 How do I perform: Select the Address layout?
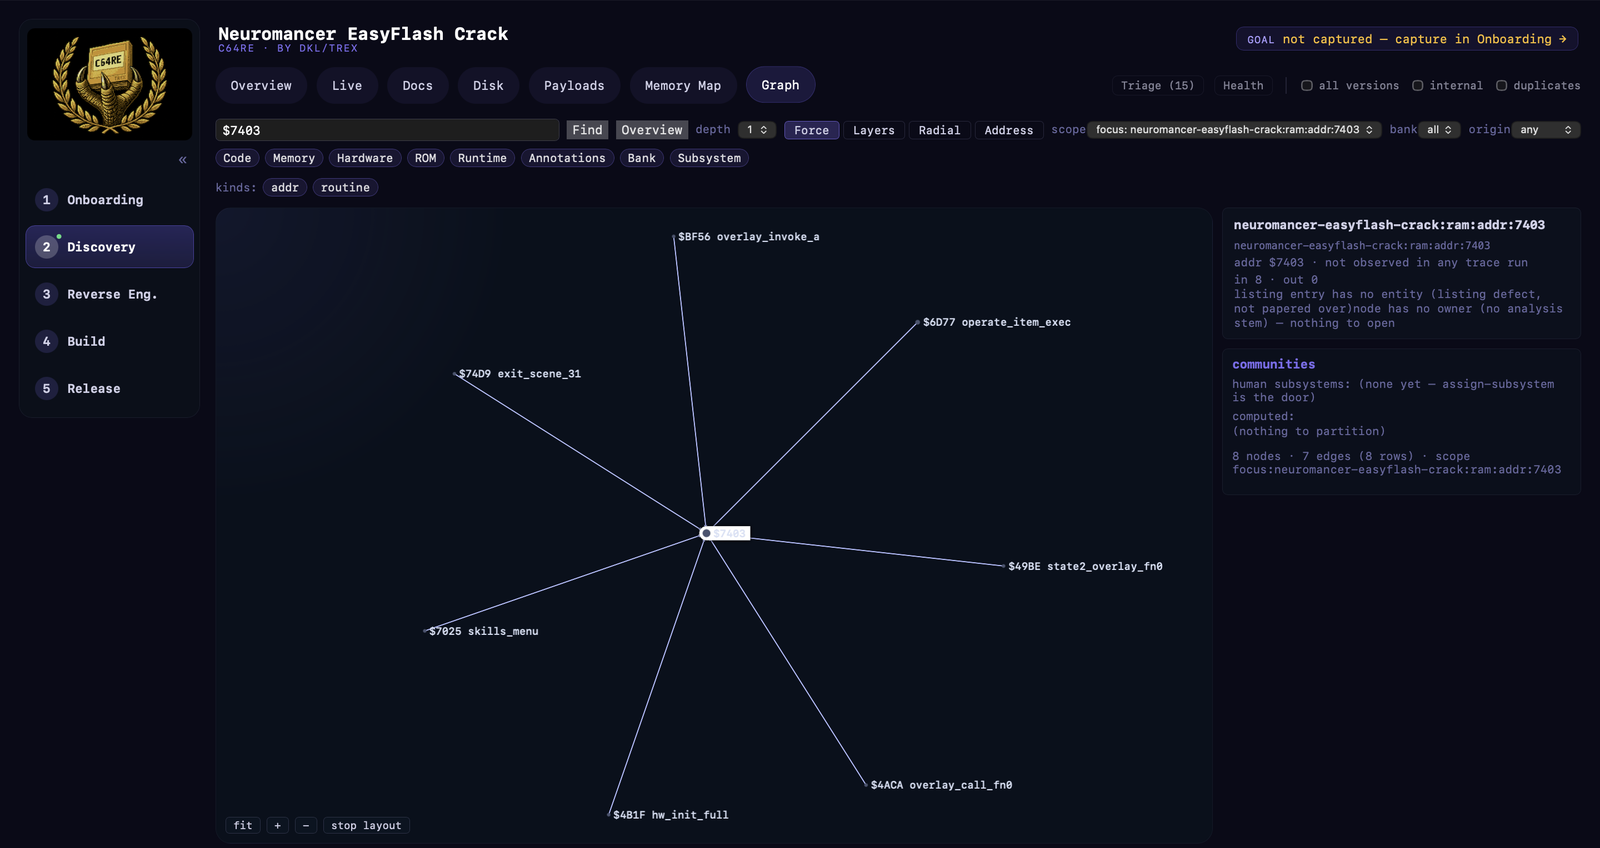pos(1009,130)
